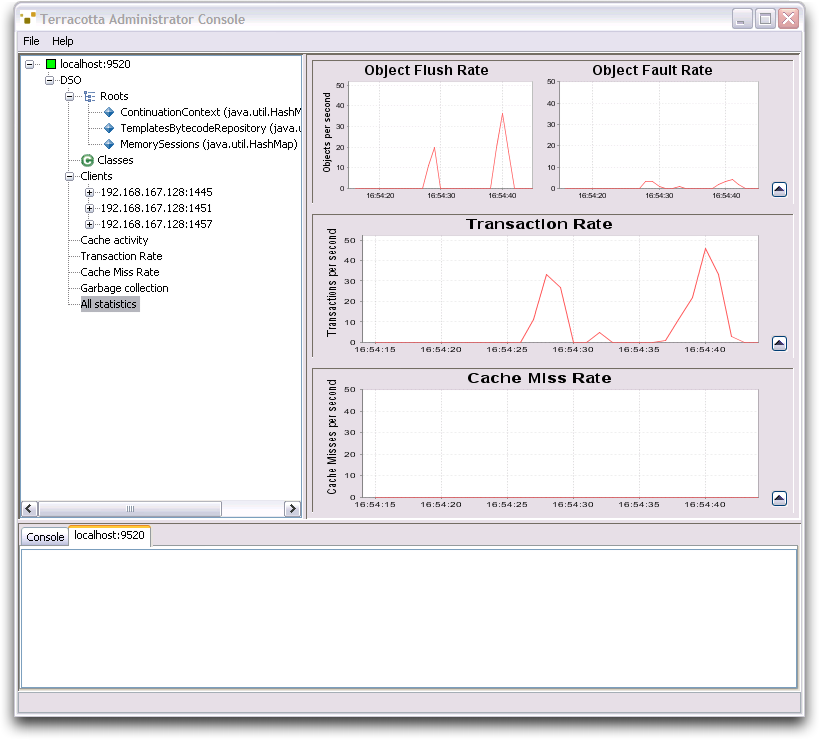
Task: Click the blue diamond icon beside ContinuationContext
Action: [x=109, y=112]
